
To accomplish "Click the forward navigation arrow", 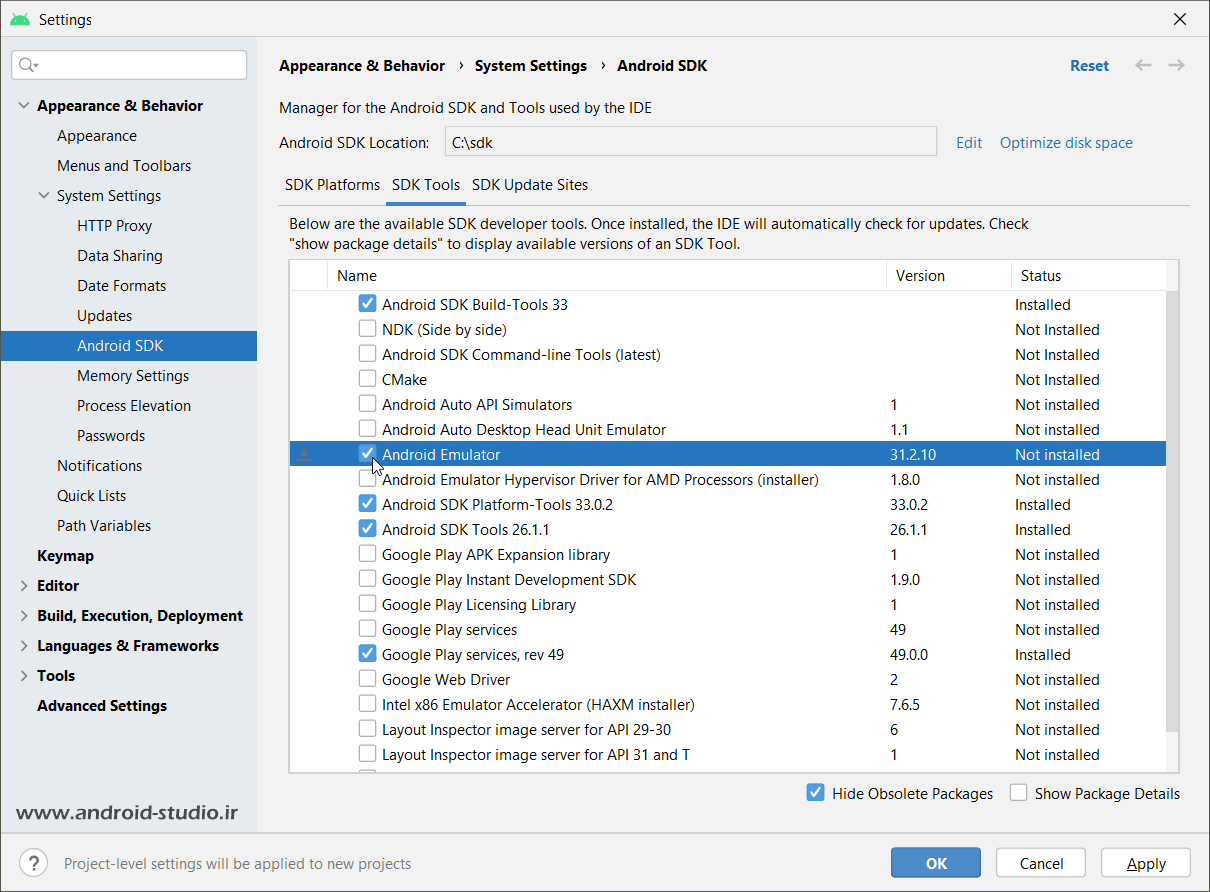I will coord(1177,65).
